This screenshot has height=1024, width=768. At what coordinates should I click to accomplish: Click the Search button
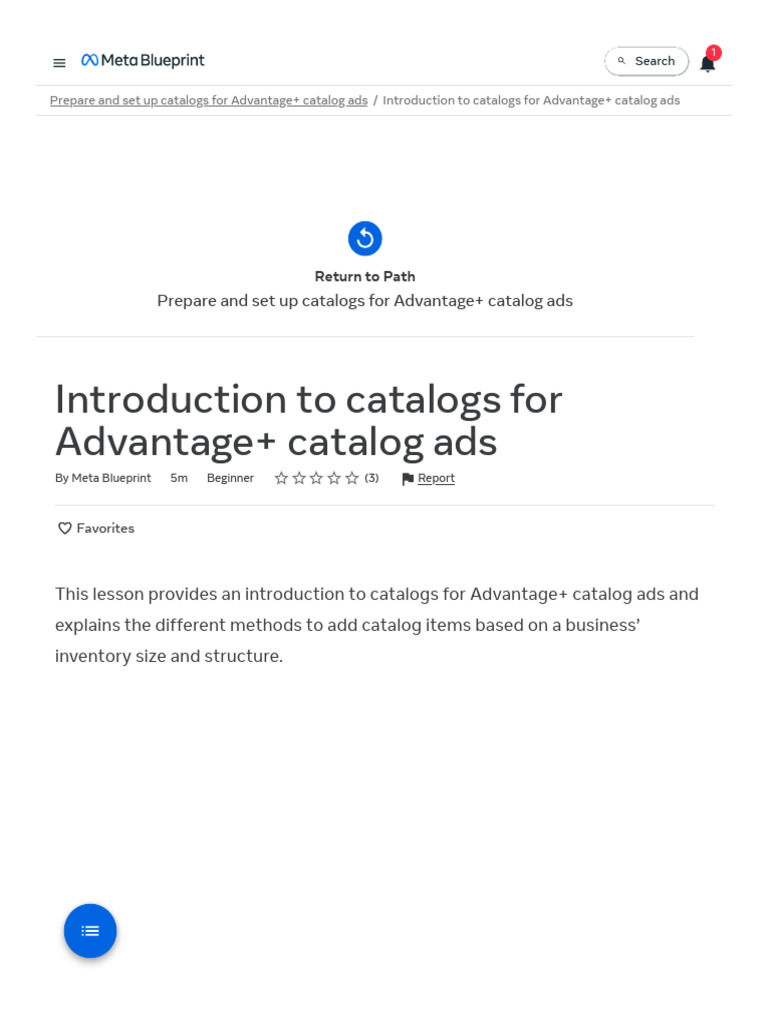[646, 61]
